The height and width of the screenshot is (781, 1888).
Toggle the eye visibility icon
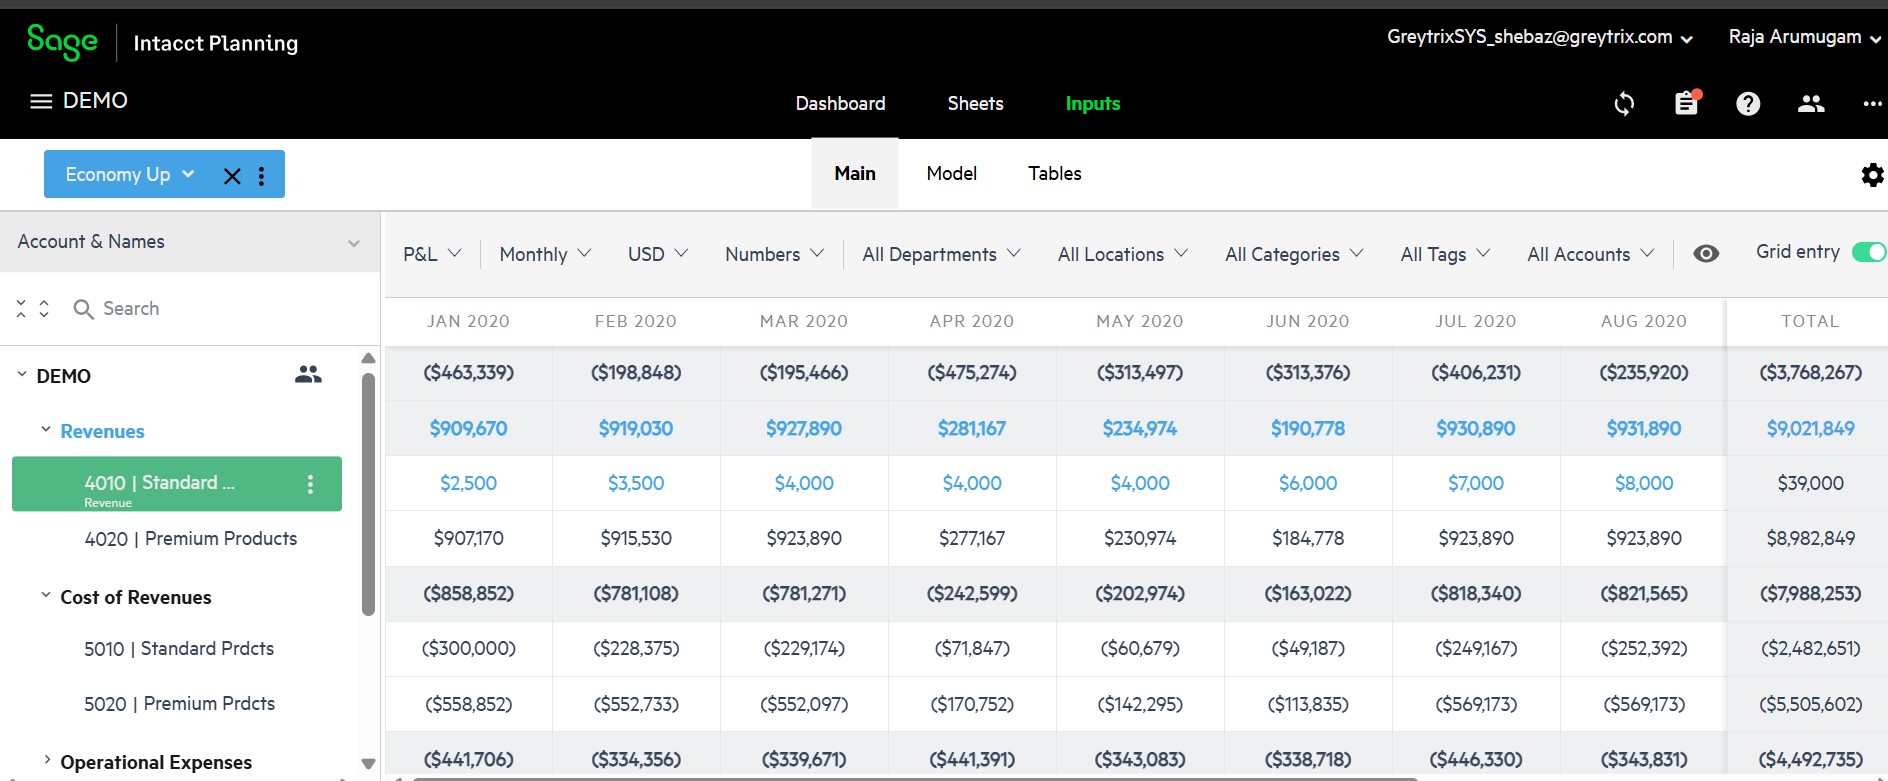[x=1706, y=254]
